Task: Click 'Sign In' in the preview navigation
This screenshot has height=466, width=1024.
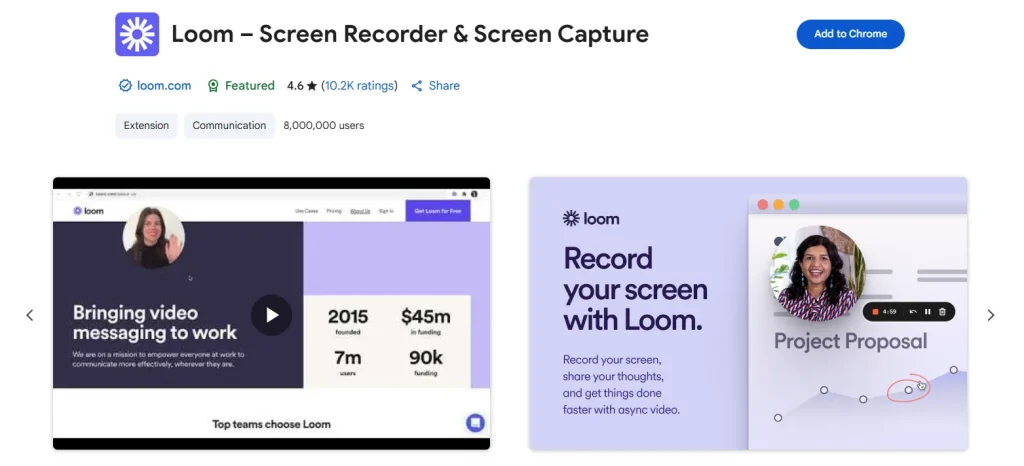Action: [x=386, y=211]
